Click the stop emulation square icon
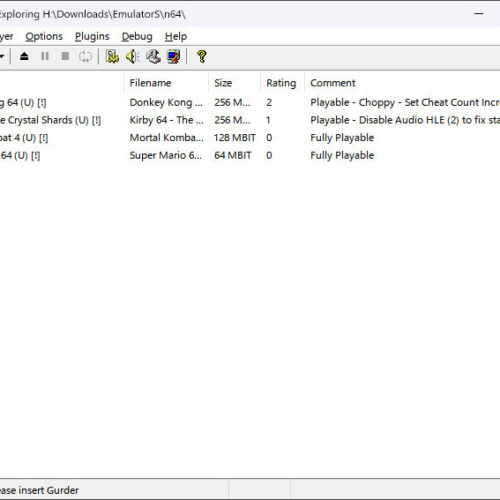This screenshot has height=500, width=500. 65,56
